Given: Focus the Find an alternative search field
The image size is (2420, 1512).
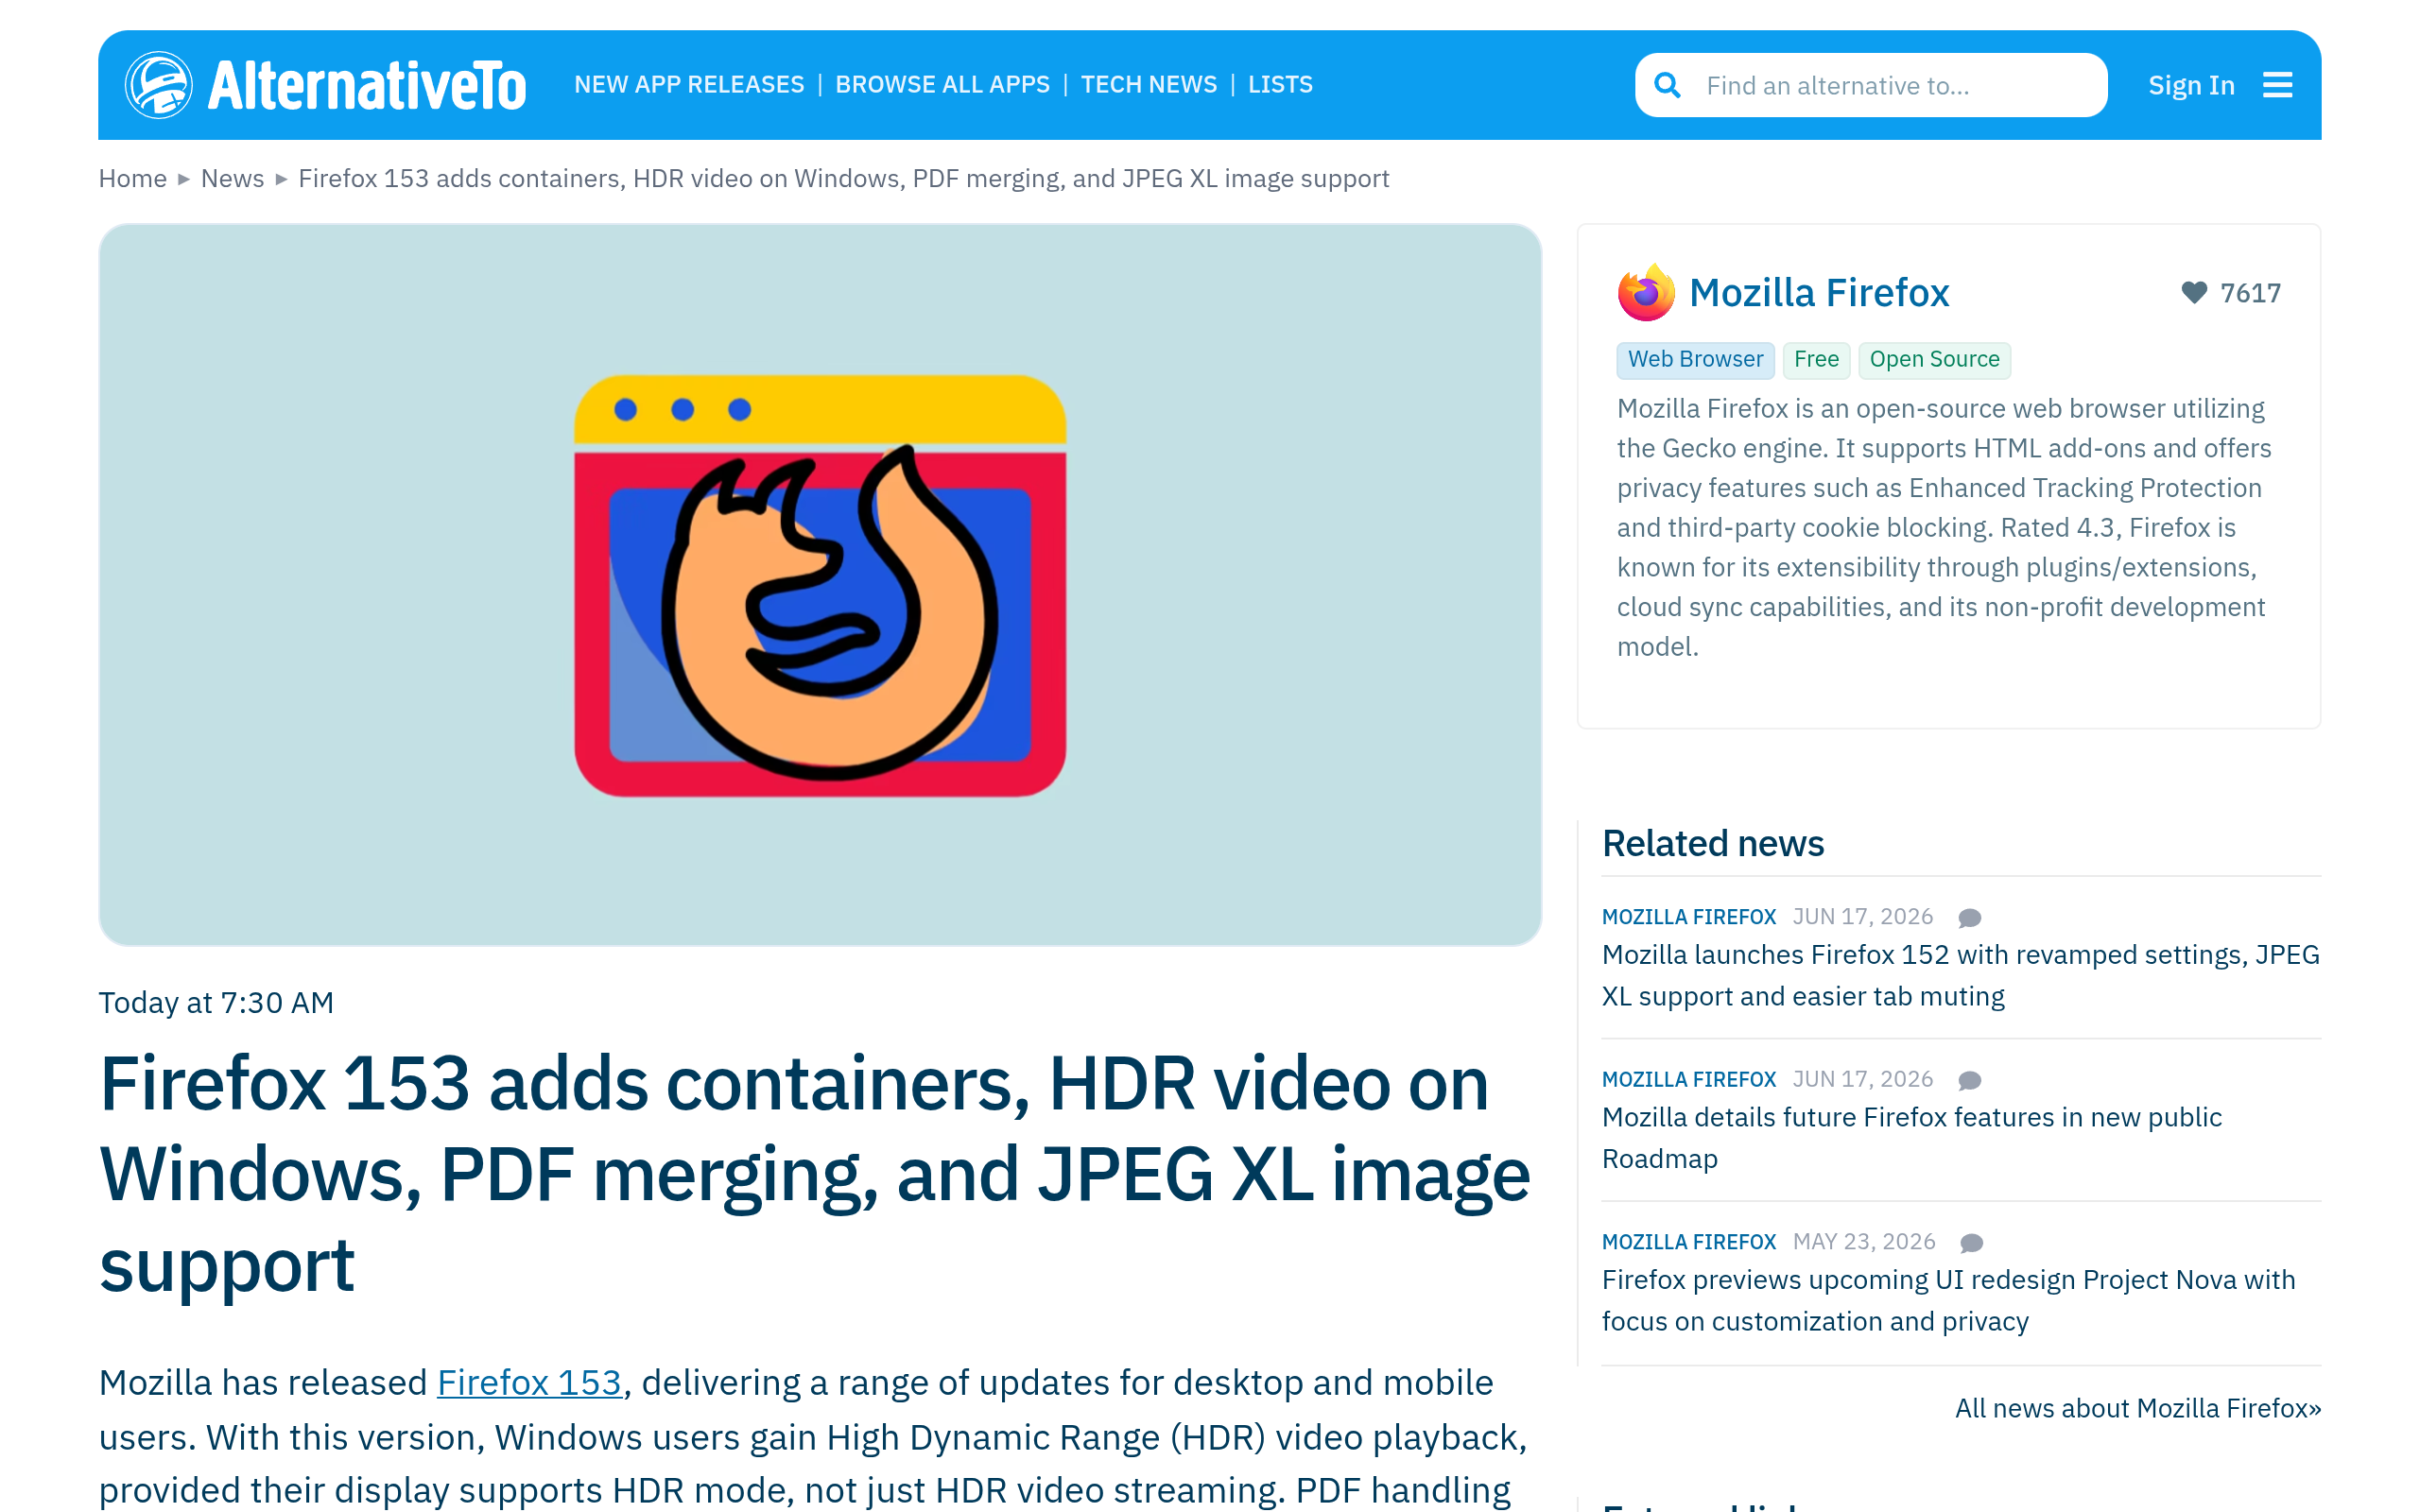Looking at the screenshot, I should [x=1871, y=85].
